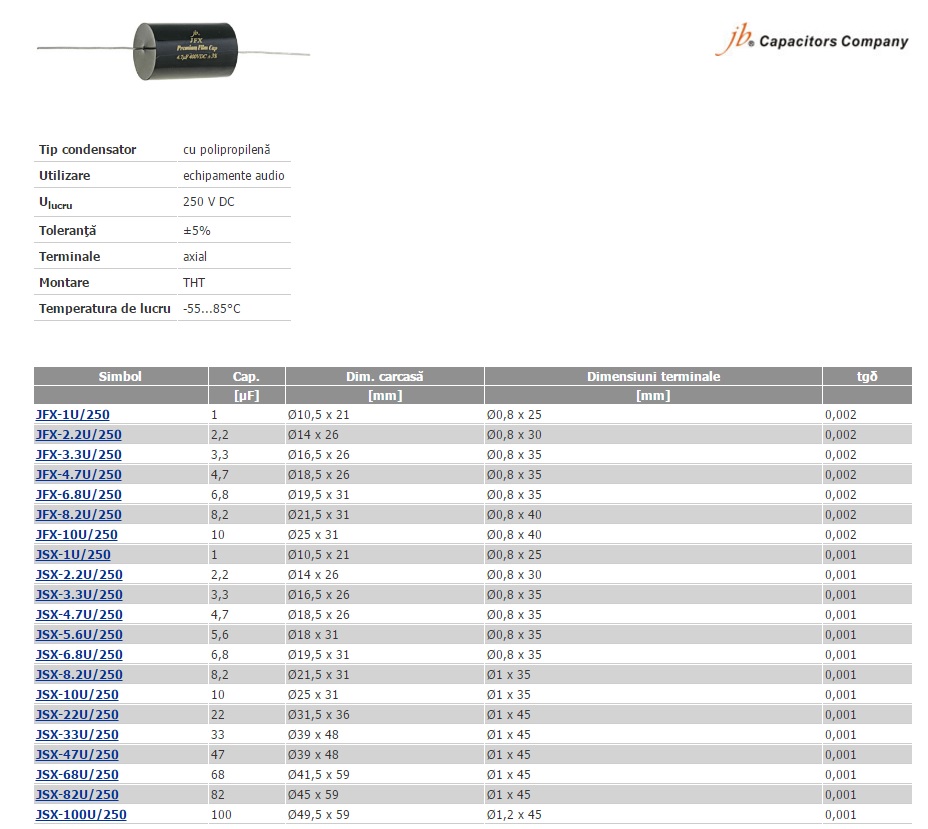This screenshot has width=928, height=829.
Task: Click the Dimensiuni terminale column header
Action: pos(653,377)
